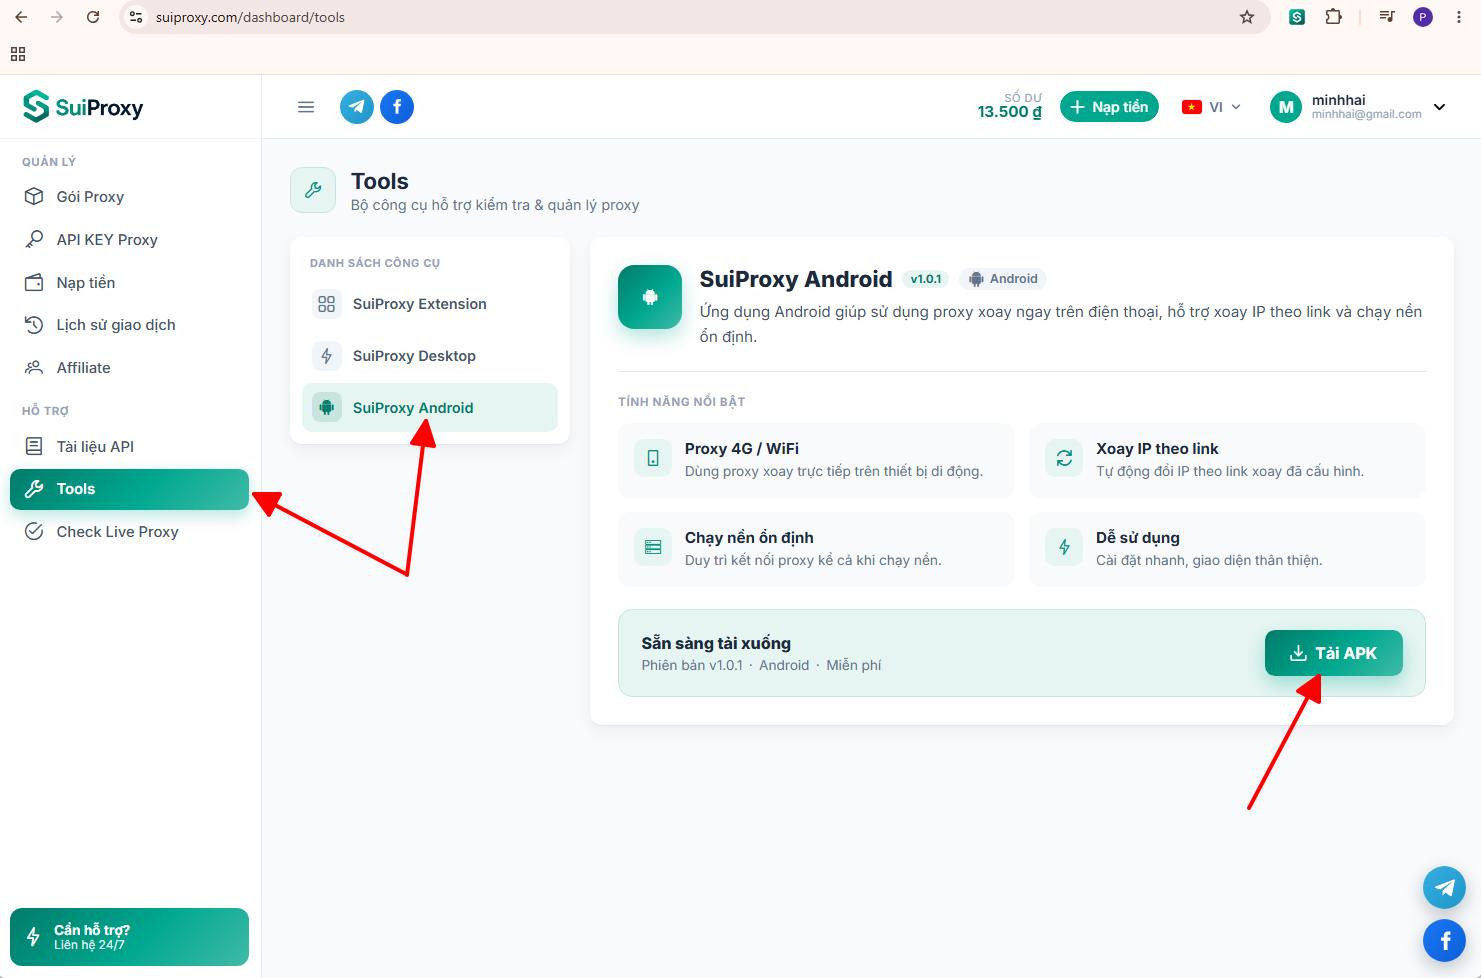Image resolution: width=1481 pixels, height=978 pixels.
Task: Download with Tải APK button
Action: (1333, 653)
